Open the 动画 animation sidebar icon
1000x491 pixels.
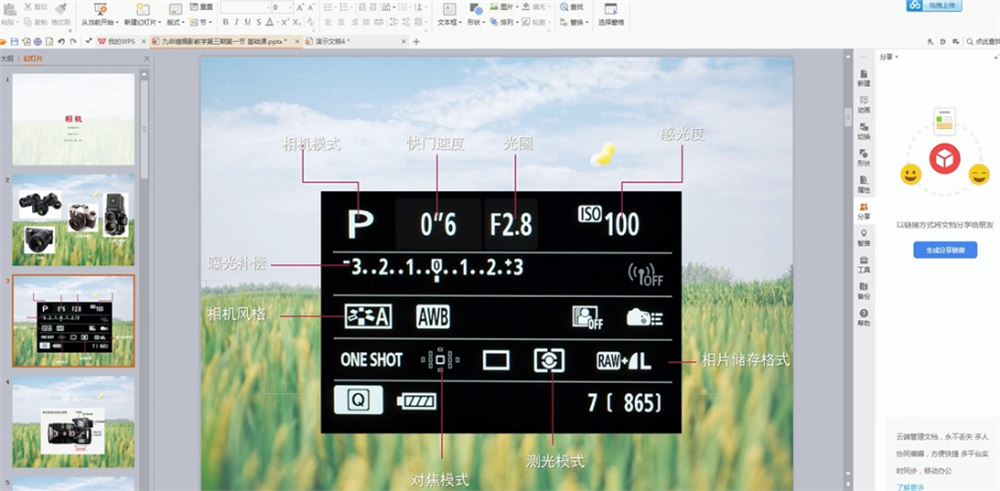pos(864,105)
